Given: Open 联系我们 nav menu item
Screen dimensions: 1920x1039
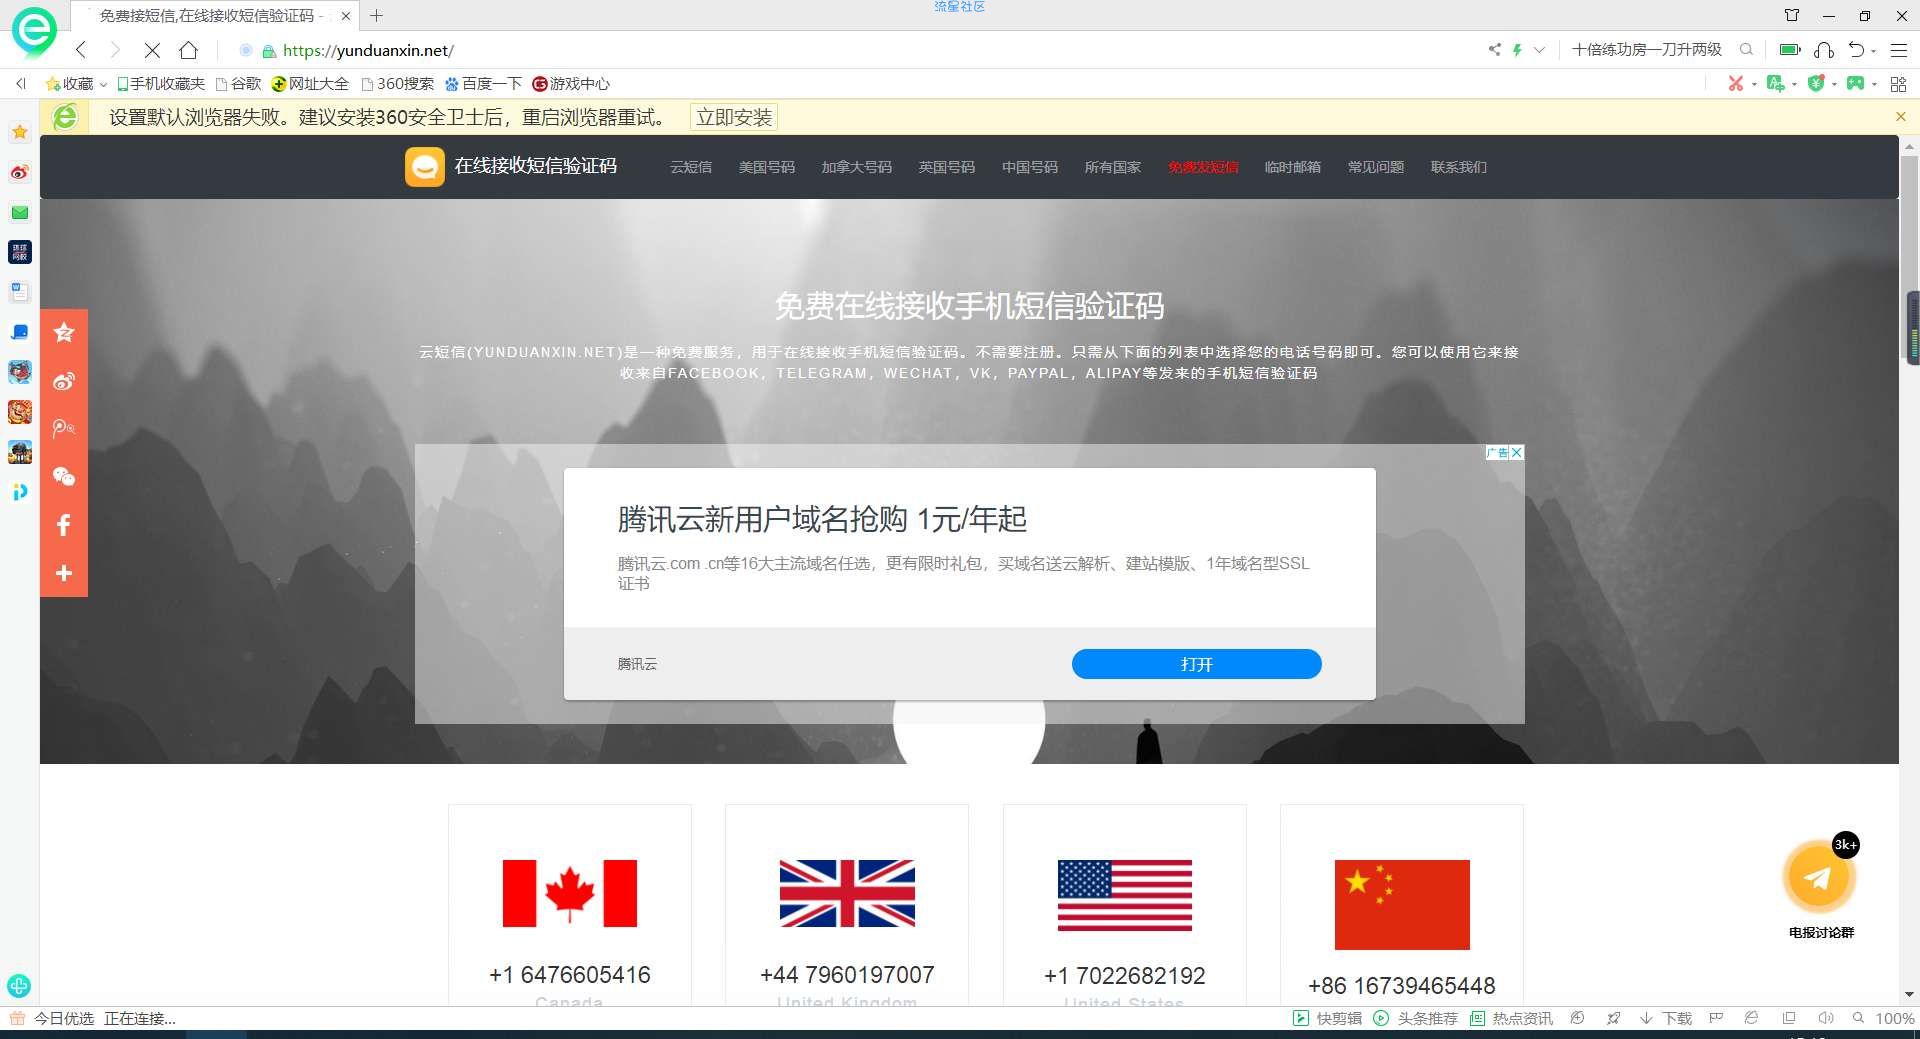Looking at the screenshot, I should (x=1459, y=167).
